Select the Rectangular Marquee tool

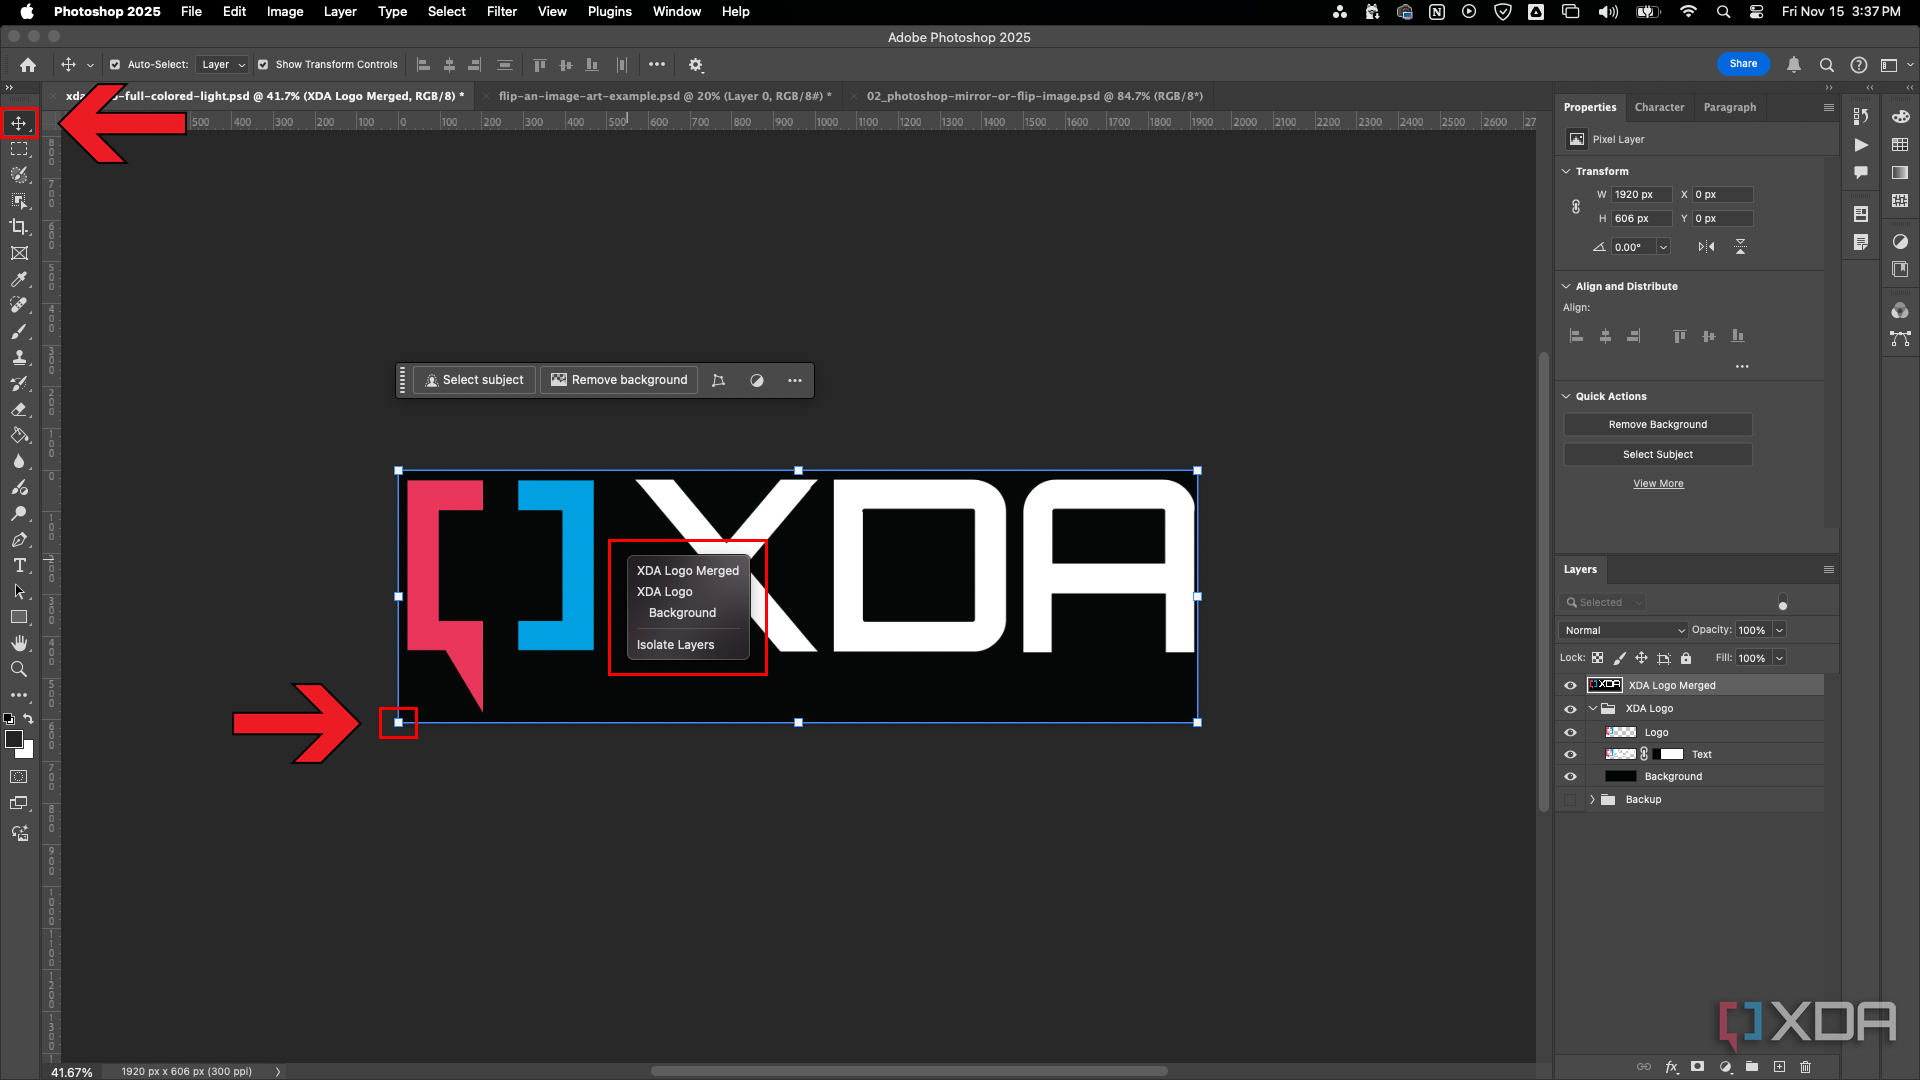(x=19, y=149)
